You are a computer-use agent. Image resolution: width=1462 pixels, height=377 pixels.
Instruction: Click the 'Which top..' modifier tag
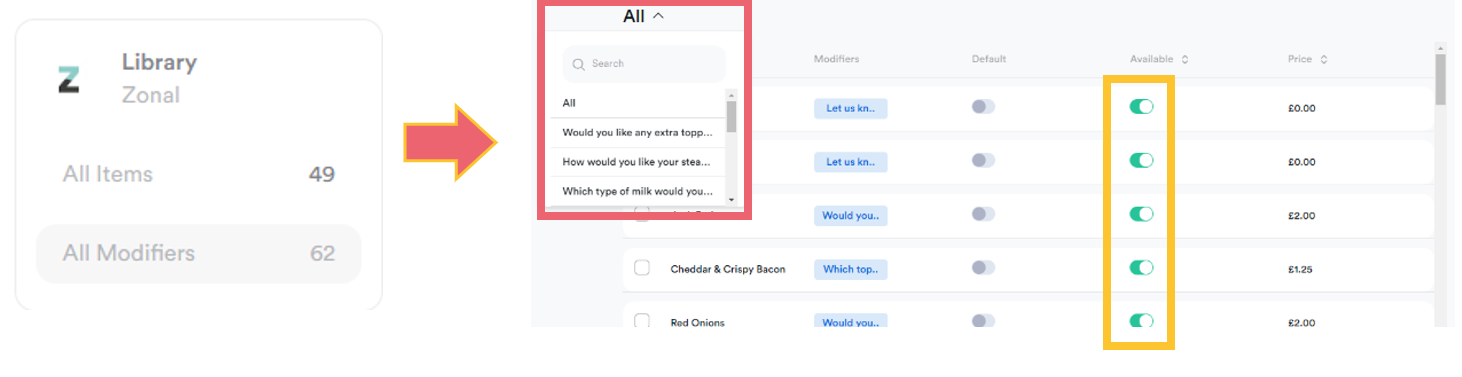(850, 269)
